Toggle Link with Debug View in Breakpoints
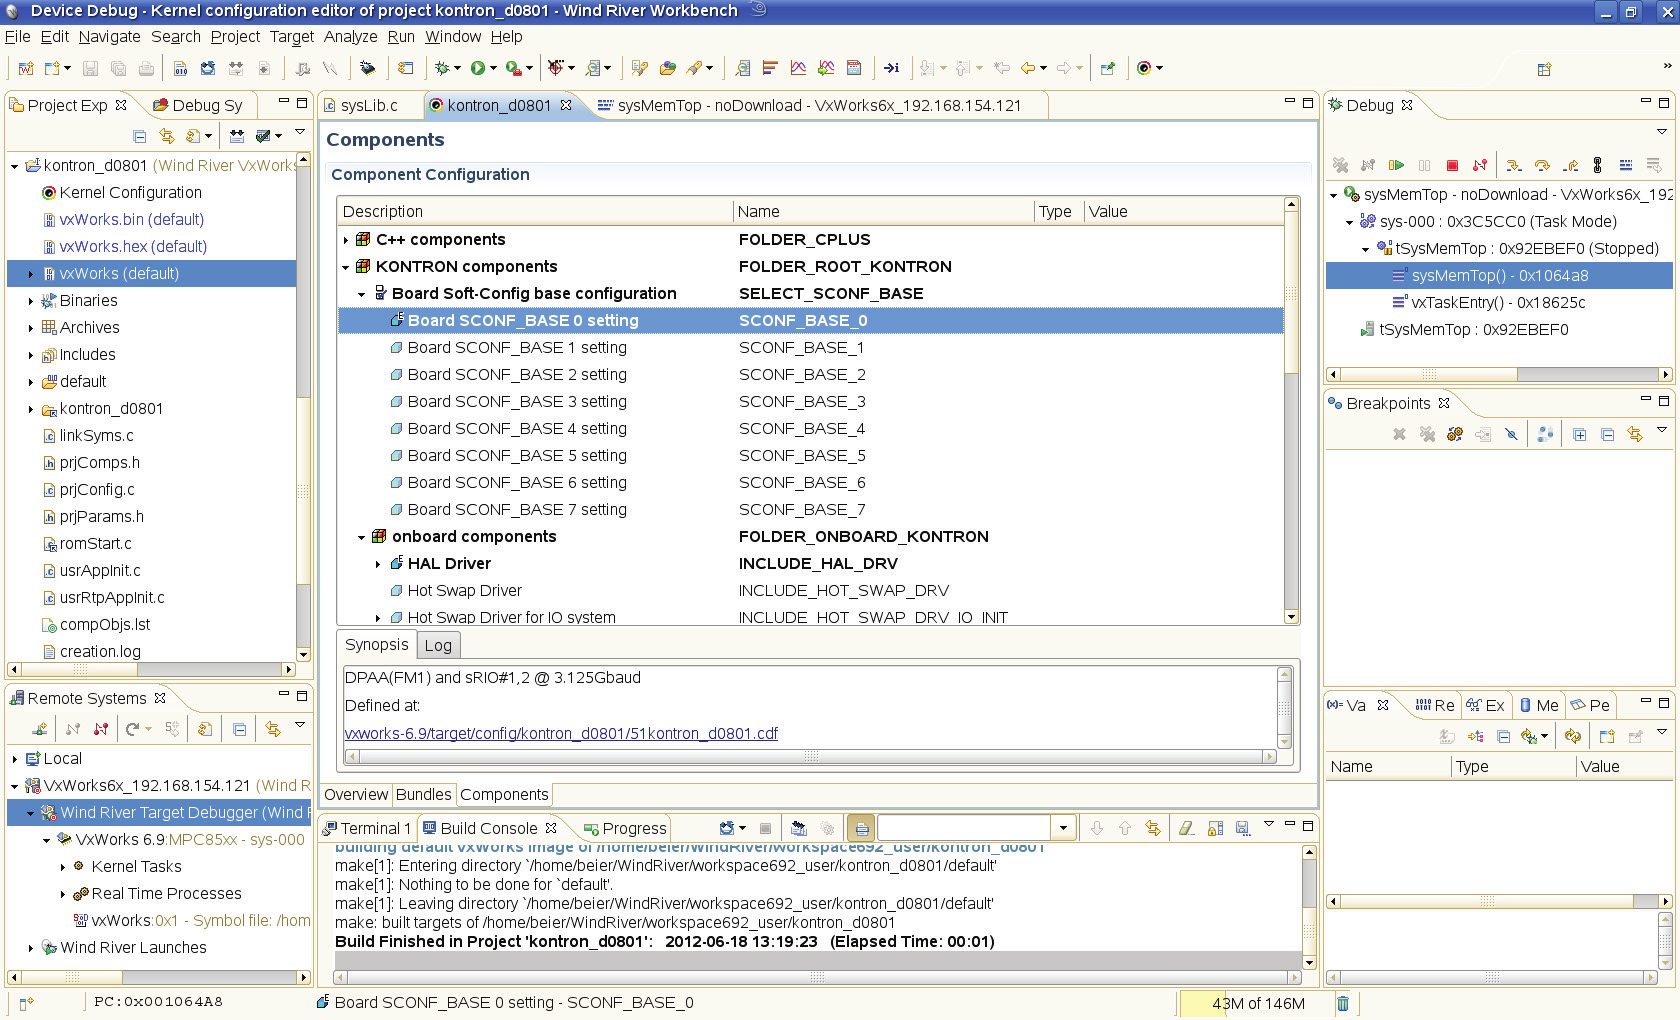 pos(1634,434)
